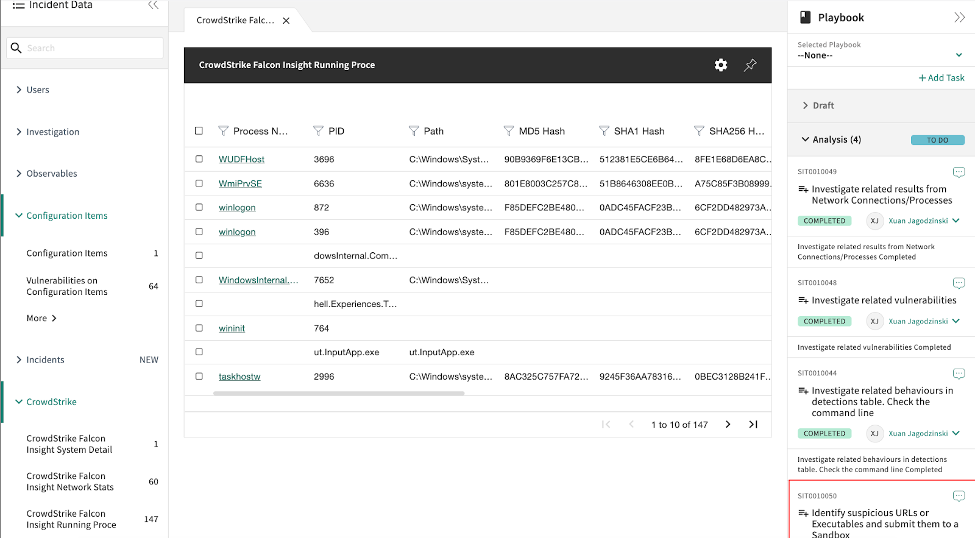
Task: Go to previous page of results
Action: pyautogui.click(x=631, y=424)
